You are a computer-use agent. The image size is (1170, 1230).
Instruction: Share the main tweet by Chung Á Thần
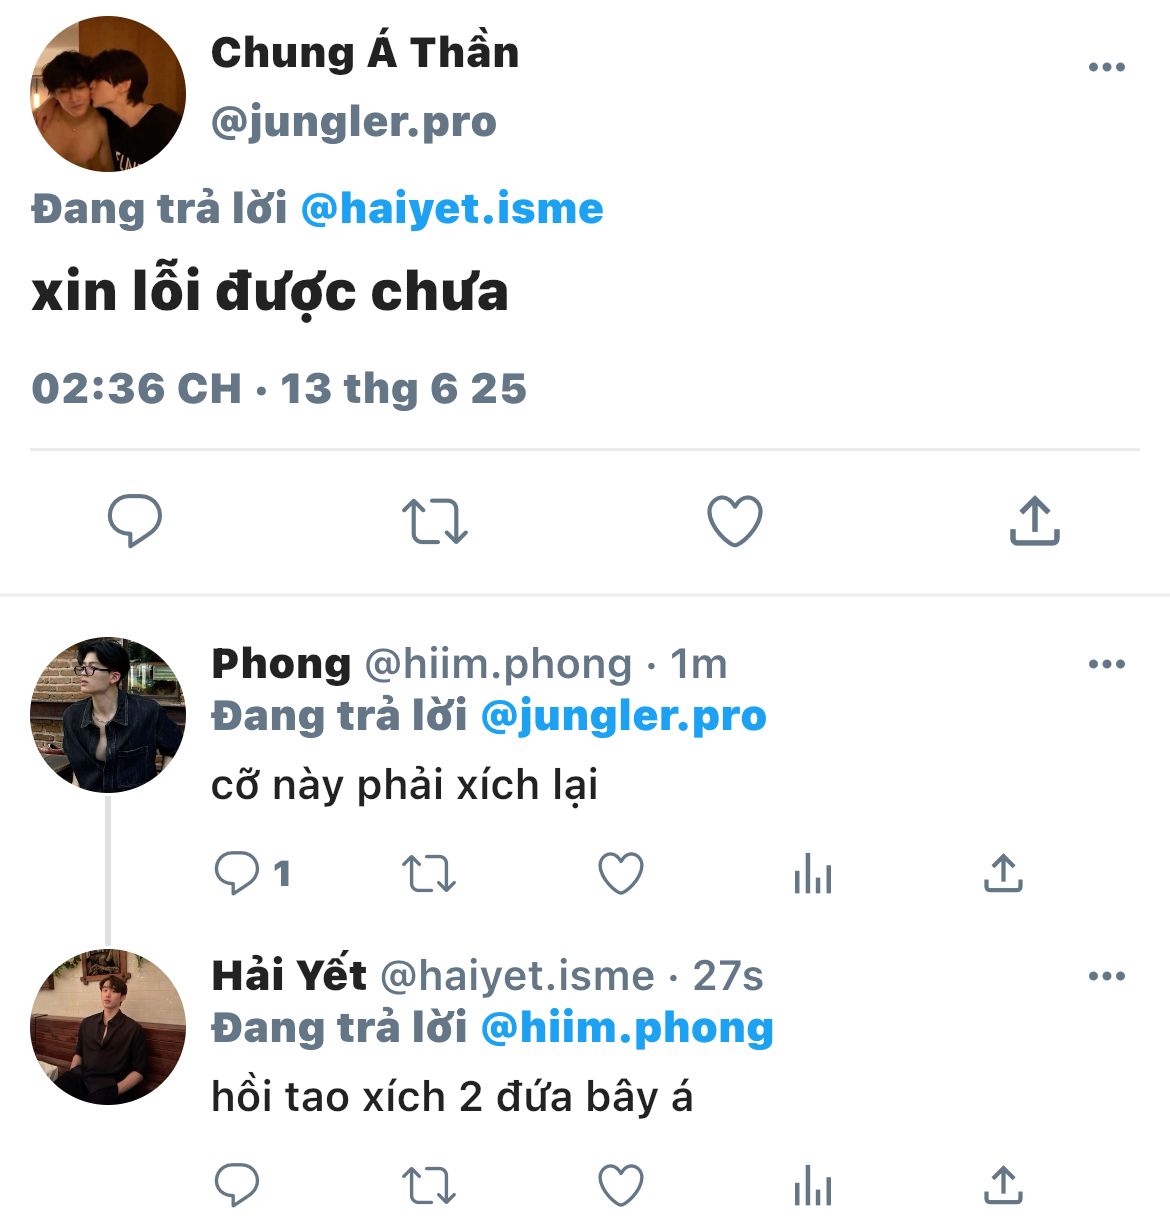1034,520
